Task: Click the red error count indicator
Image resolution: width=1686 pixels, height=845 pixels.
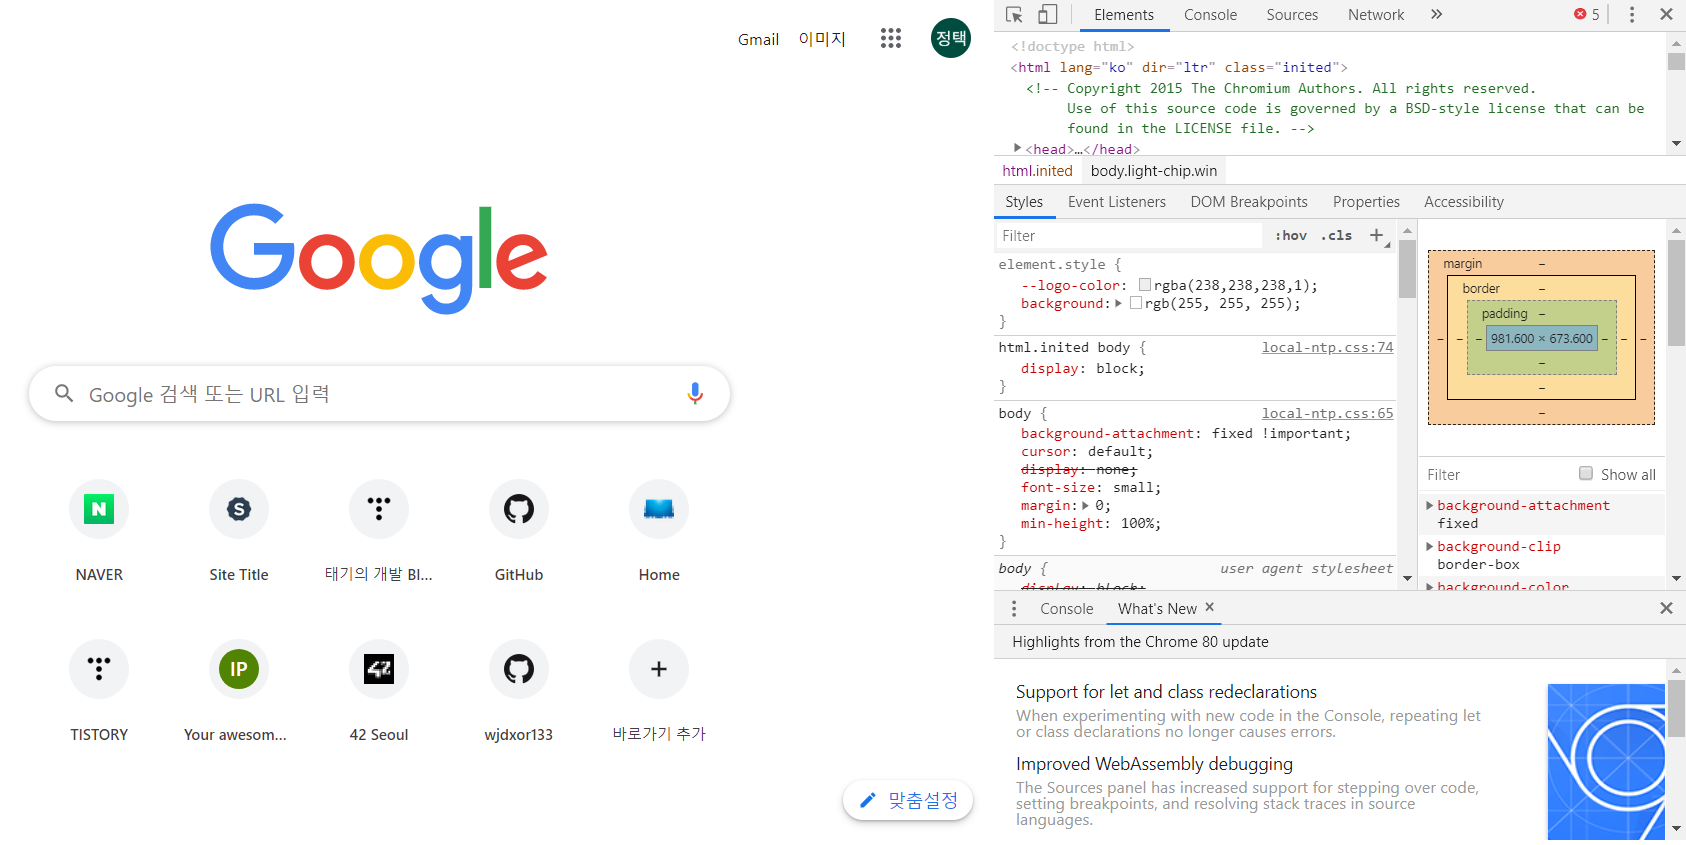Action: [x=1587, y=14]
